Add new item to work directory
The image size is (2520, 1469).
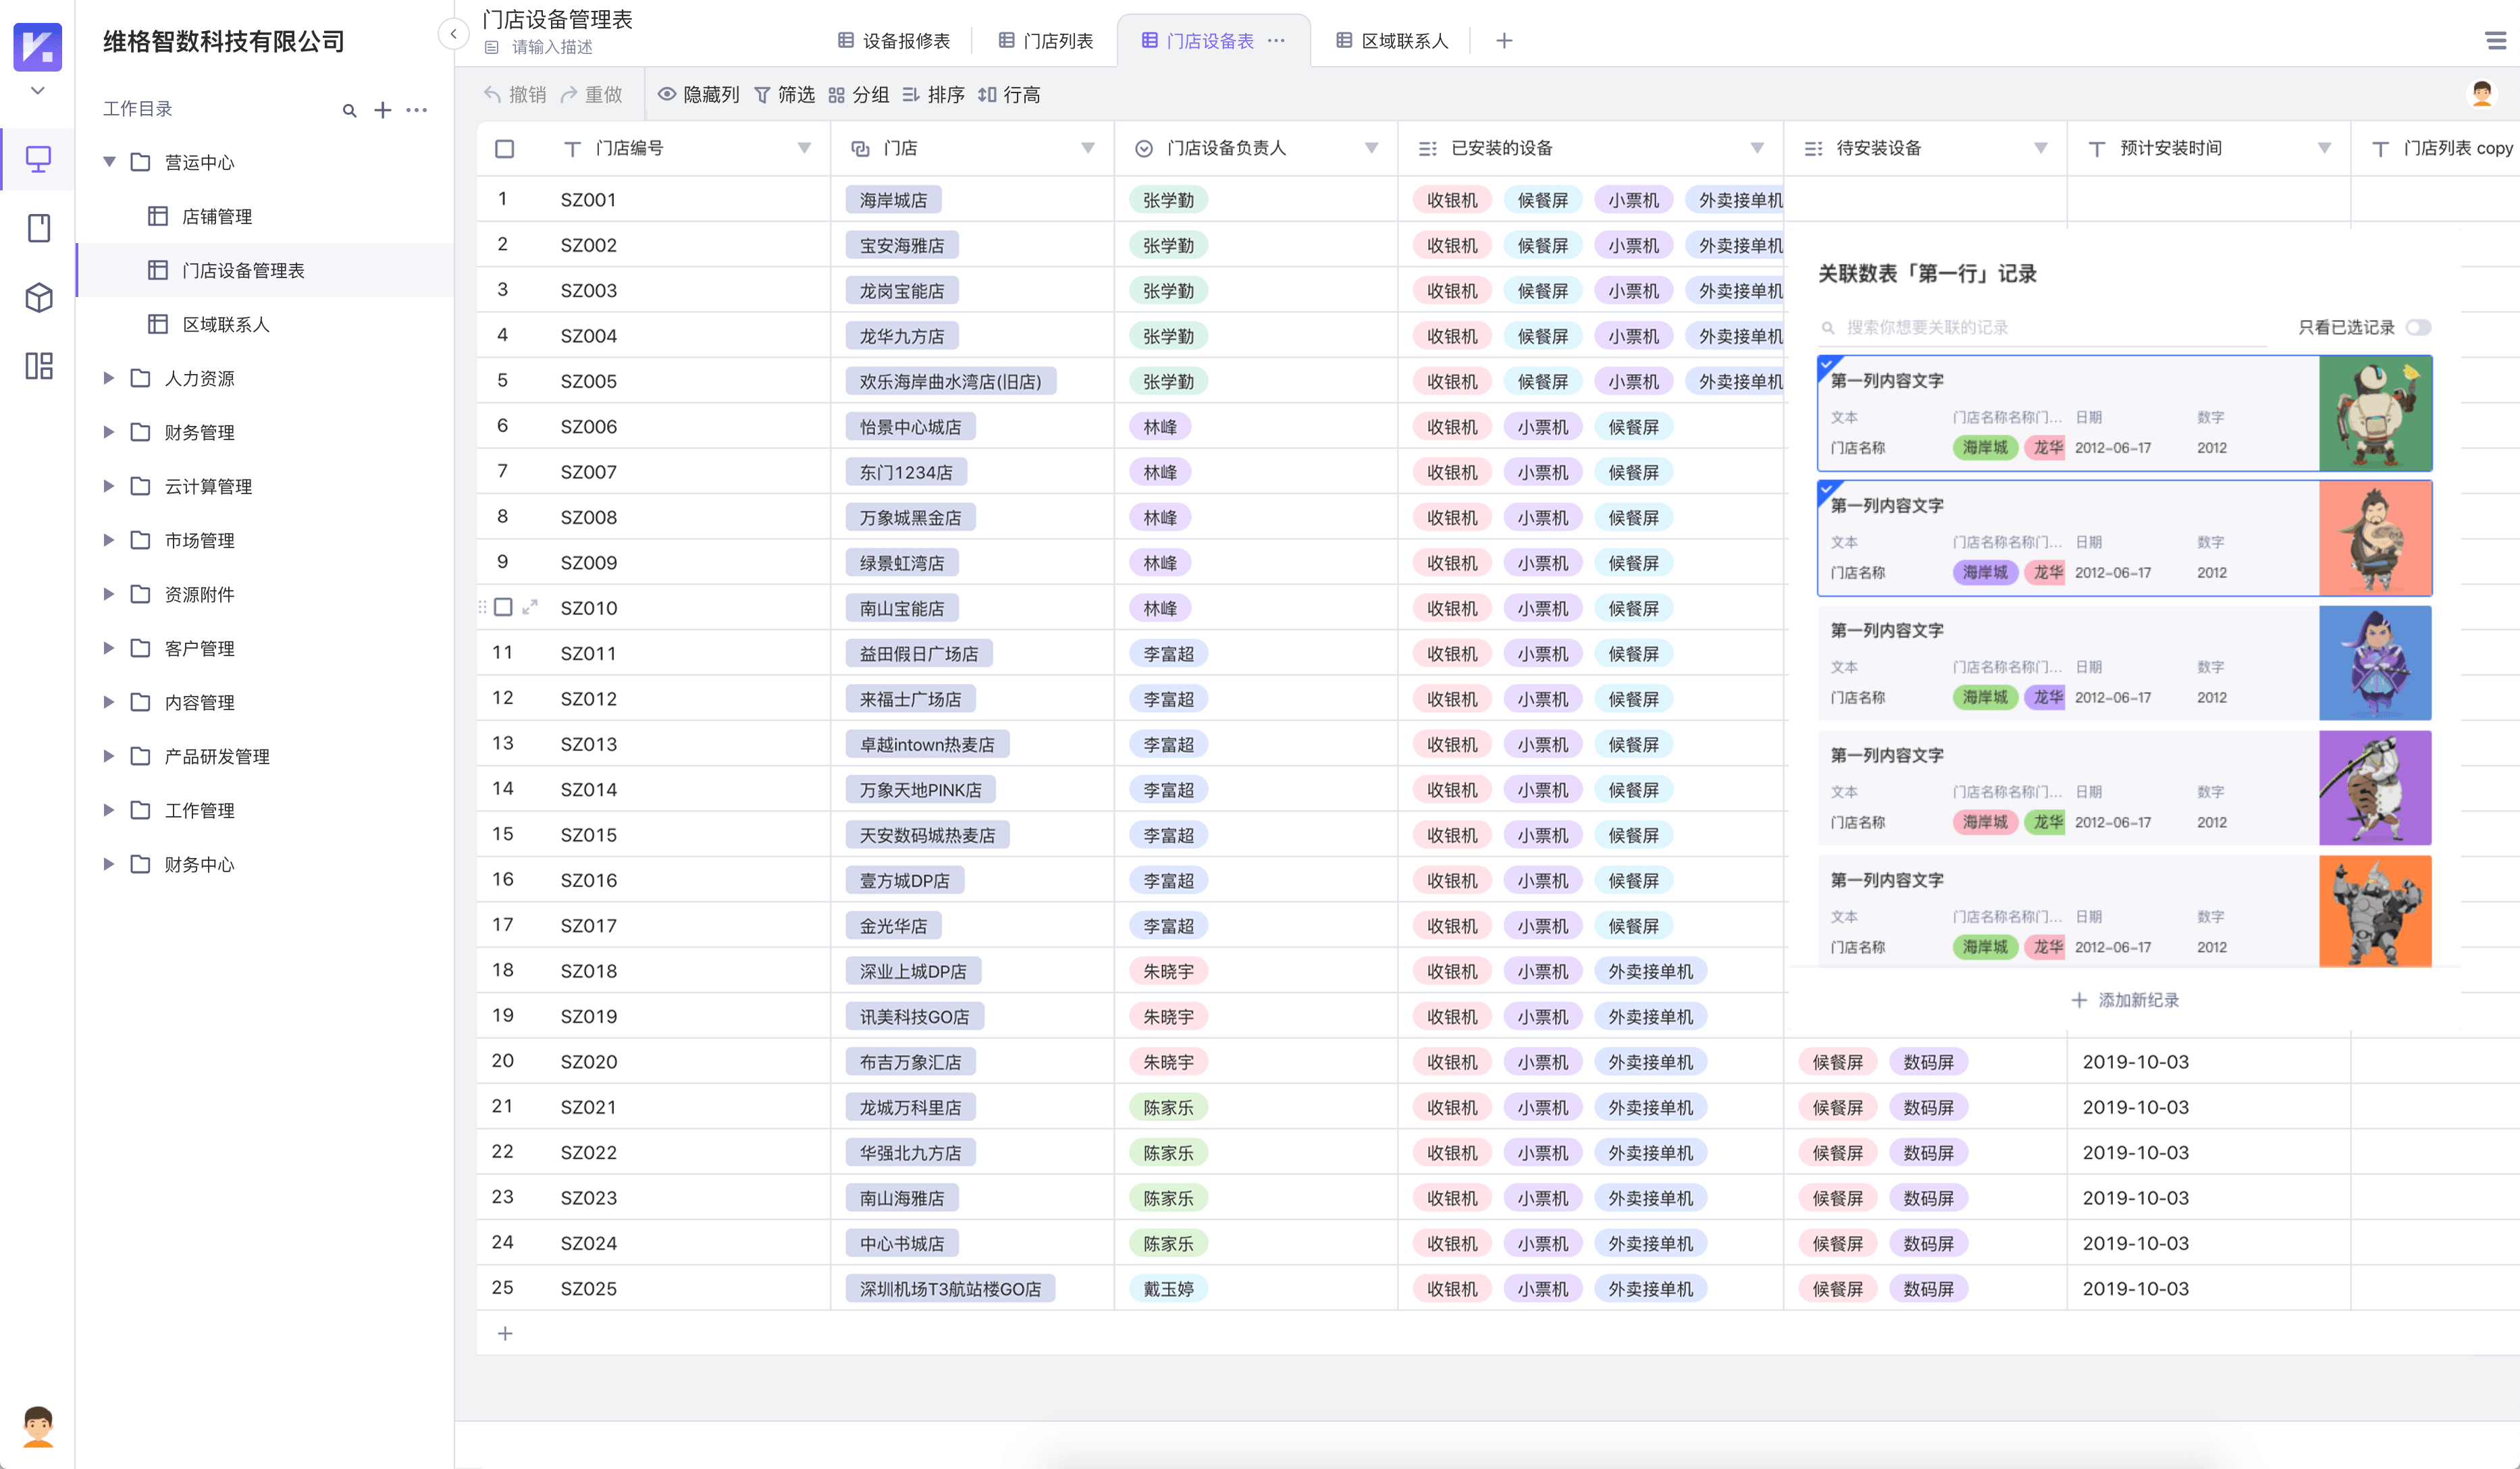(382, 110)
